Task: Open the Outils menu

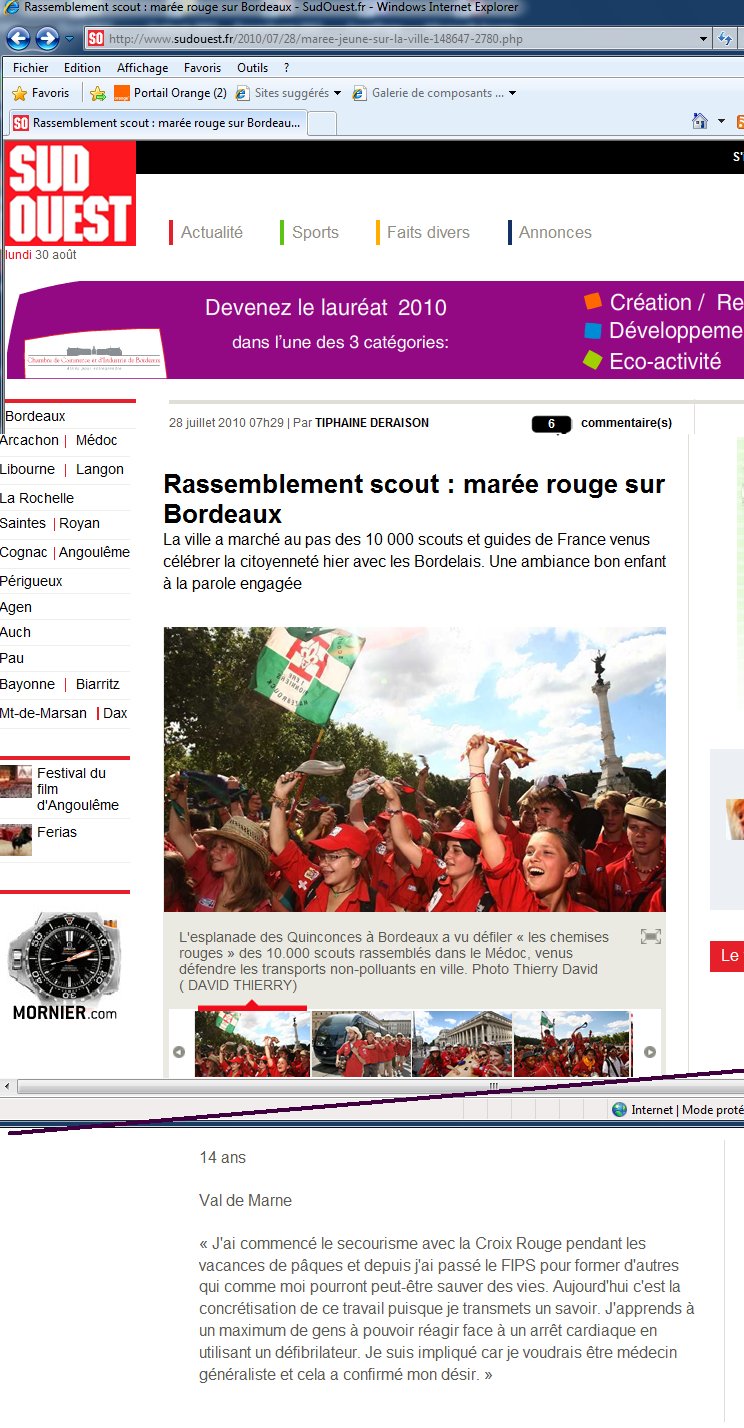Action: [252, 68]
